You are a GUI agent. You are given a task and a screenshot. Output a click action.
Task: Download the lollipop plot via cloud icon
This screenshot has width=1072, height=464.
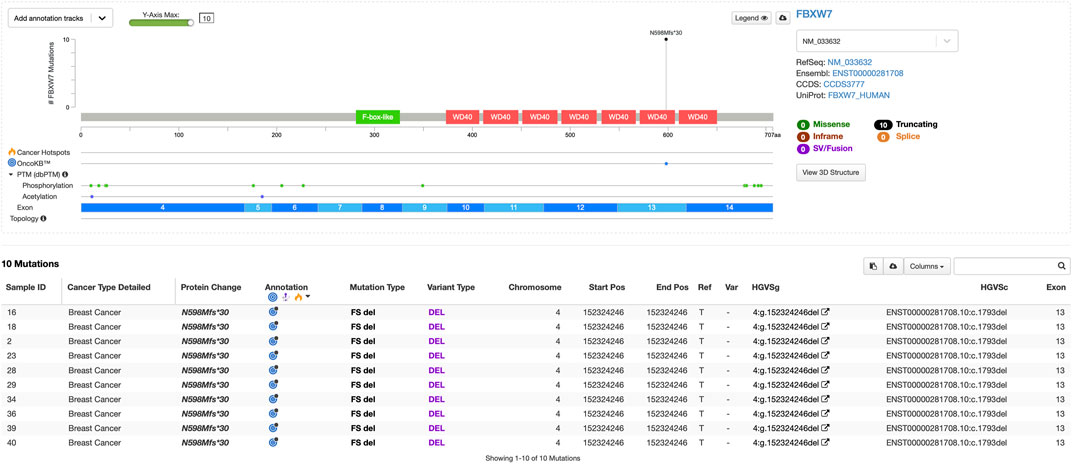(783, 18)
